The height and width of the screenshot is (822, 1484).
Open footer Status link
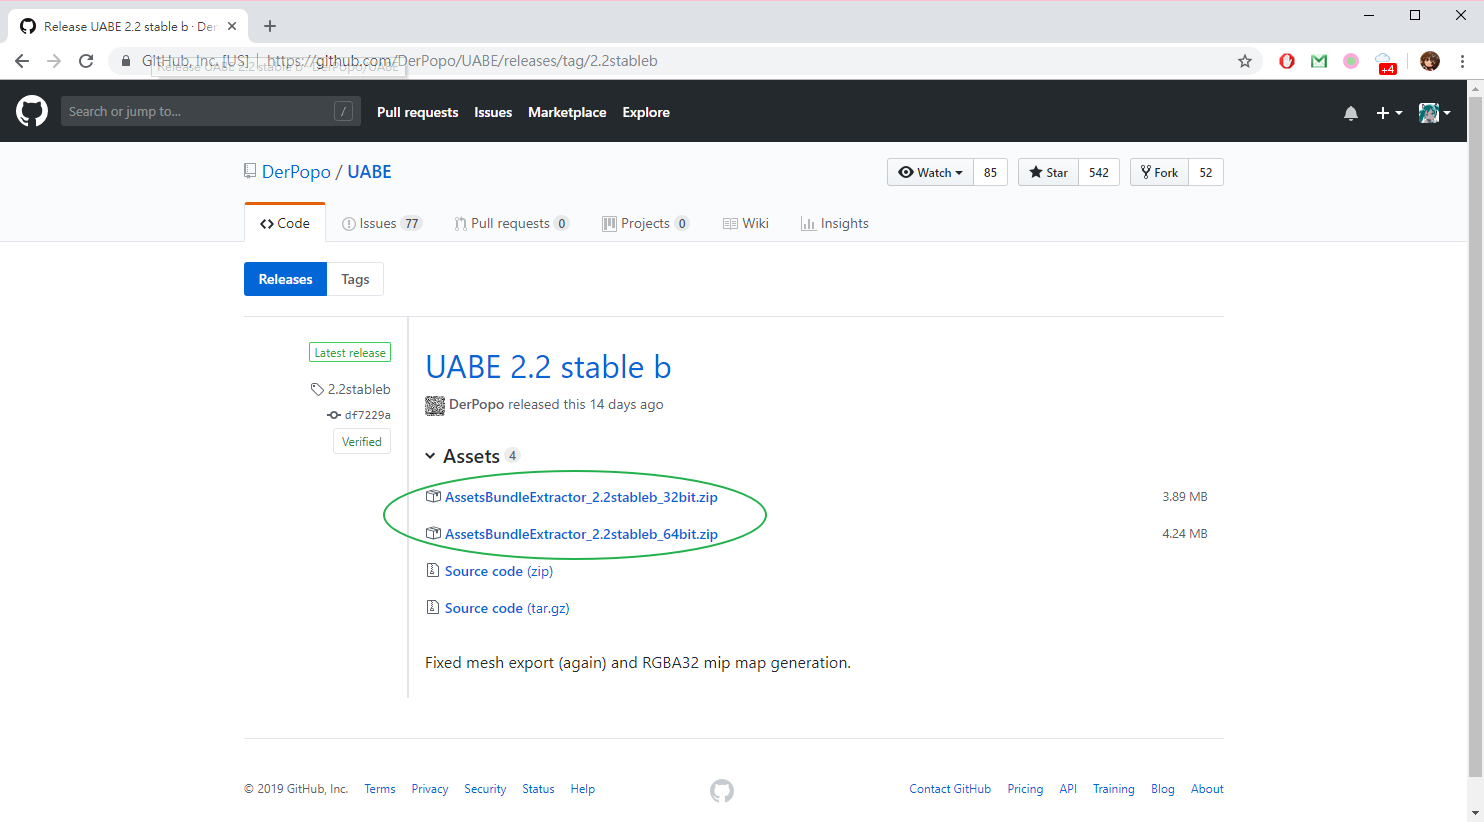(538, 789)
